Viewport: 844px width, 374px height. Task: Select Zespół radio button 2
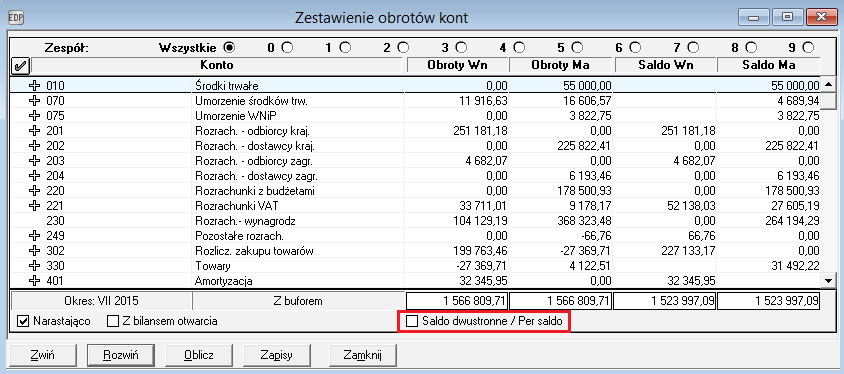[403, 48]
